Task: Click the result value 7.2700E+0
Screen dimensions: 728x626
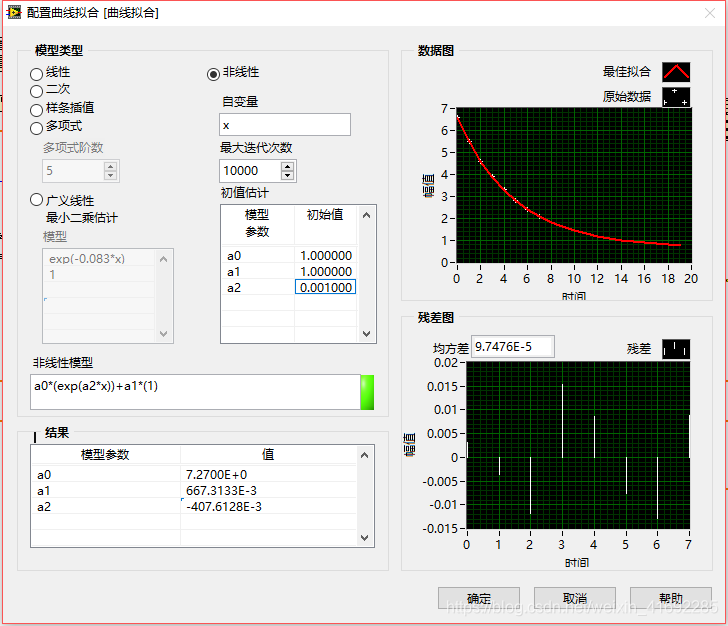Action: tap(216, 475)
